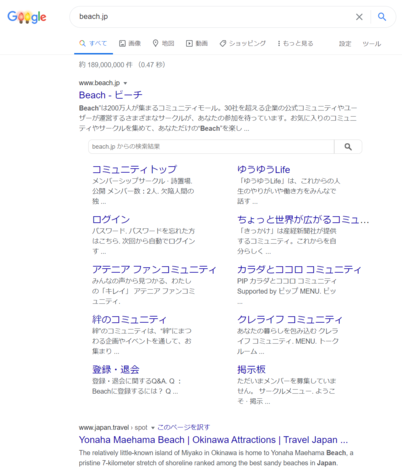
Task: Open the クレライフ コミュニティ sitelink
Action: (290, 319)
